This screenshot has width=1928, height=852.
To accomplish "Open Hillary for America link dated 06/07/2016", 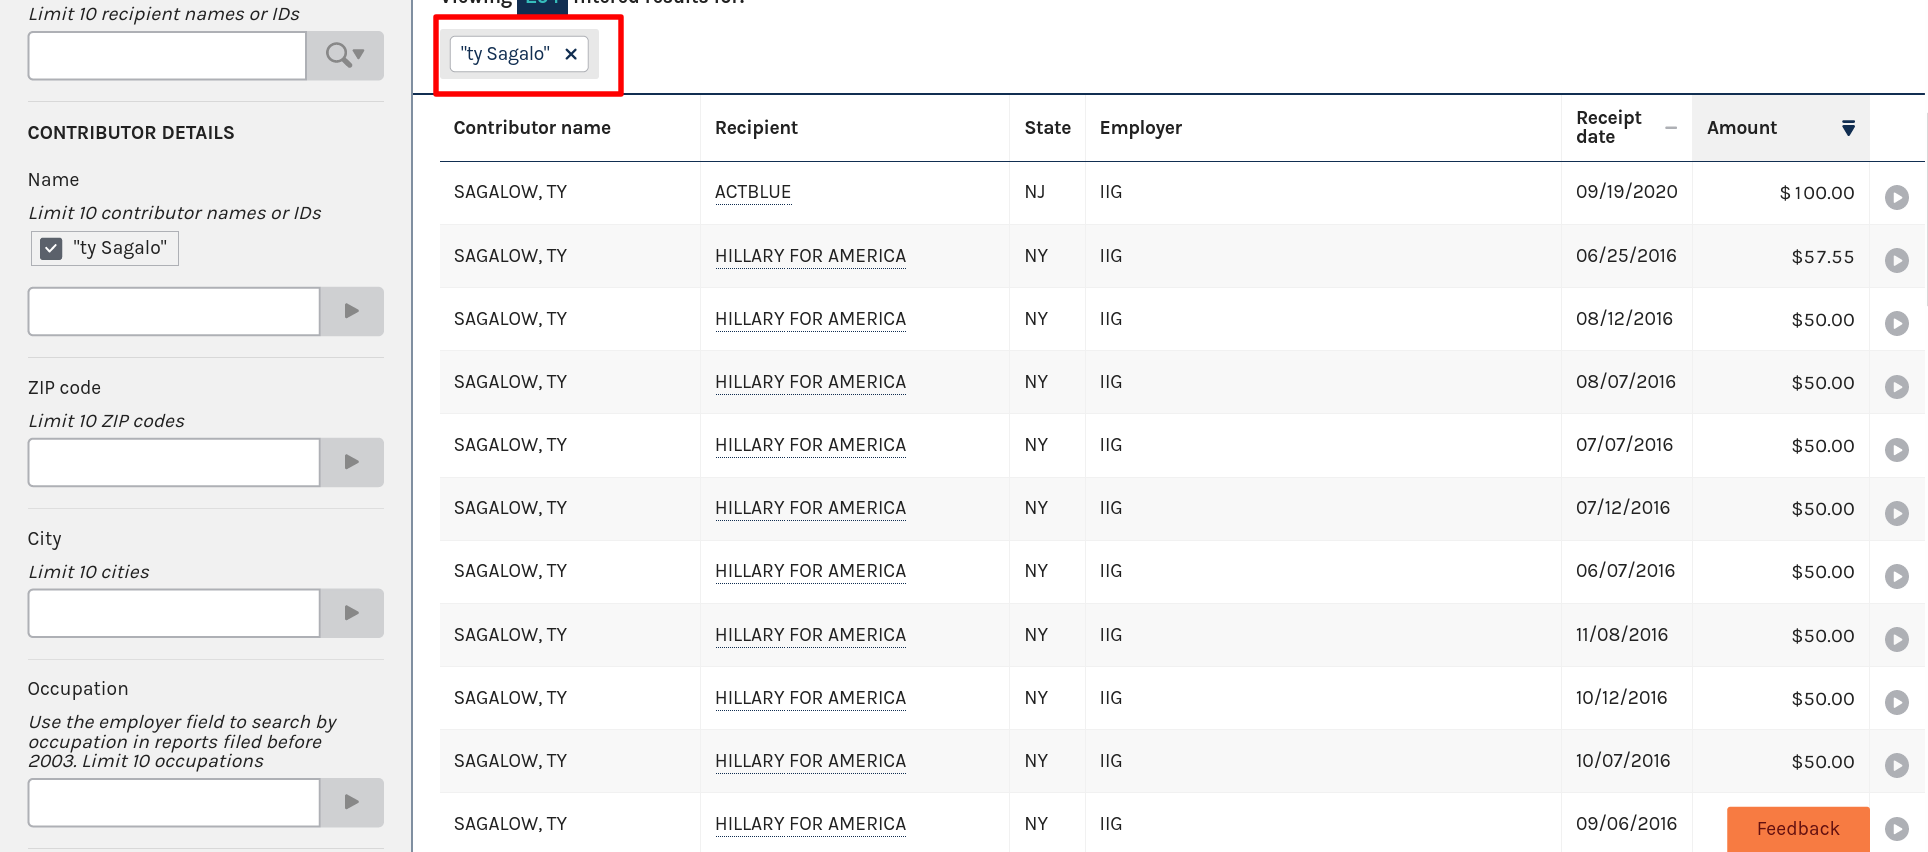I will click(x=810, y=571).
